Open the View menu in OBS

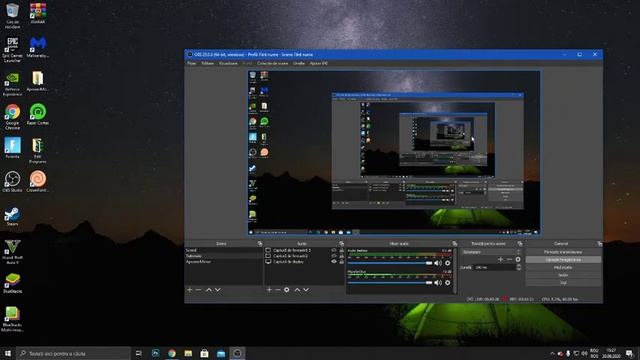coord(228,63)
